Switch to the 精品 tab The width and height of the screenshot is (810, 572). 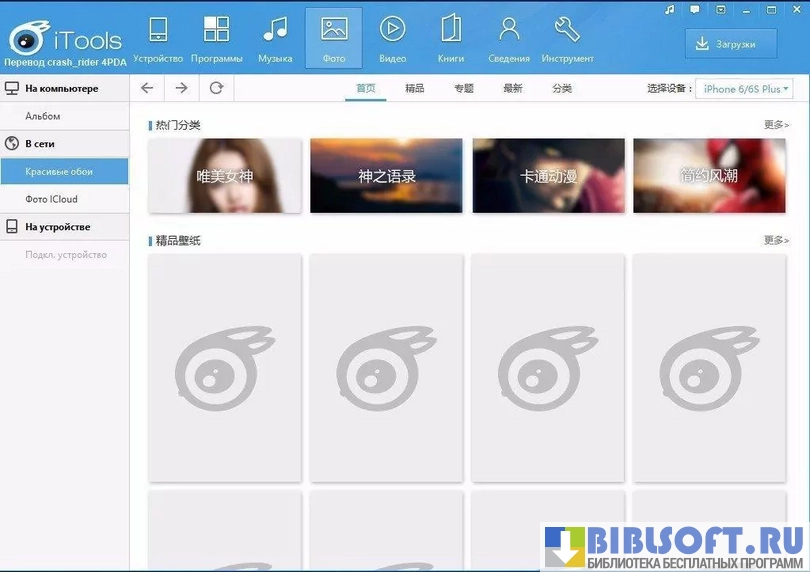pyautogui.click(x=414, y=89)
